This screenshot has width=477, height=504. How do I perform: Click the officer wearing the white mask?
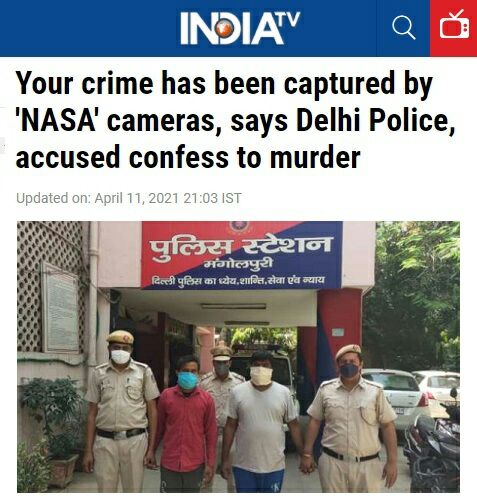[x=121, y=412]
